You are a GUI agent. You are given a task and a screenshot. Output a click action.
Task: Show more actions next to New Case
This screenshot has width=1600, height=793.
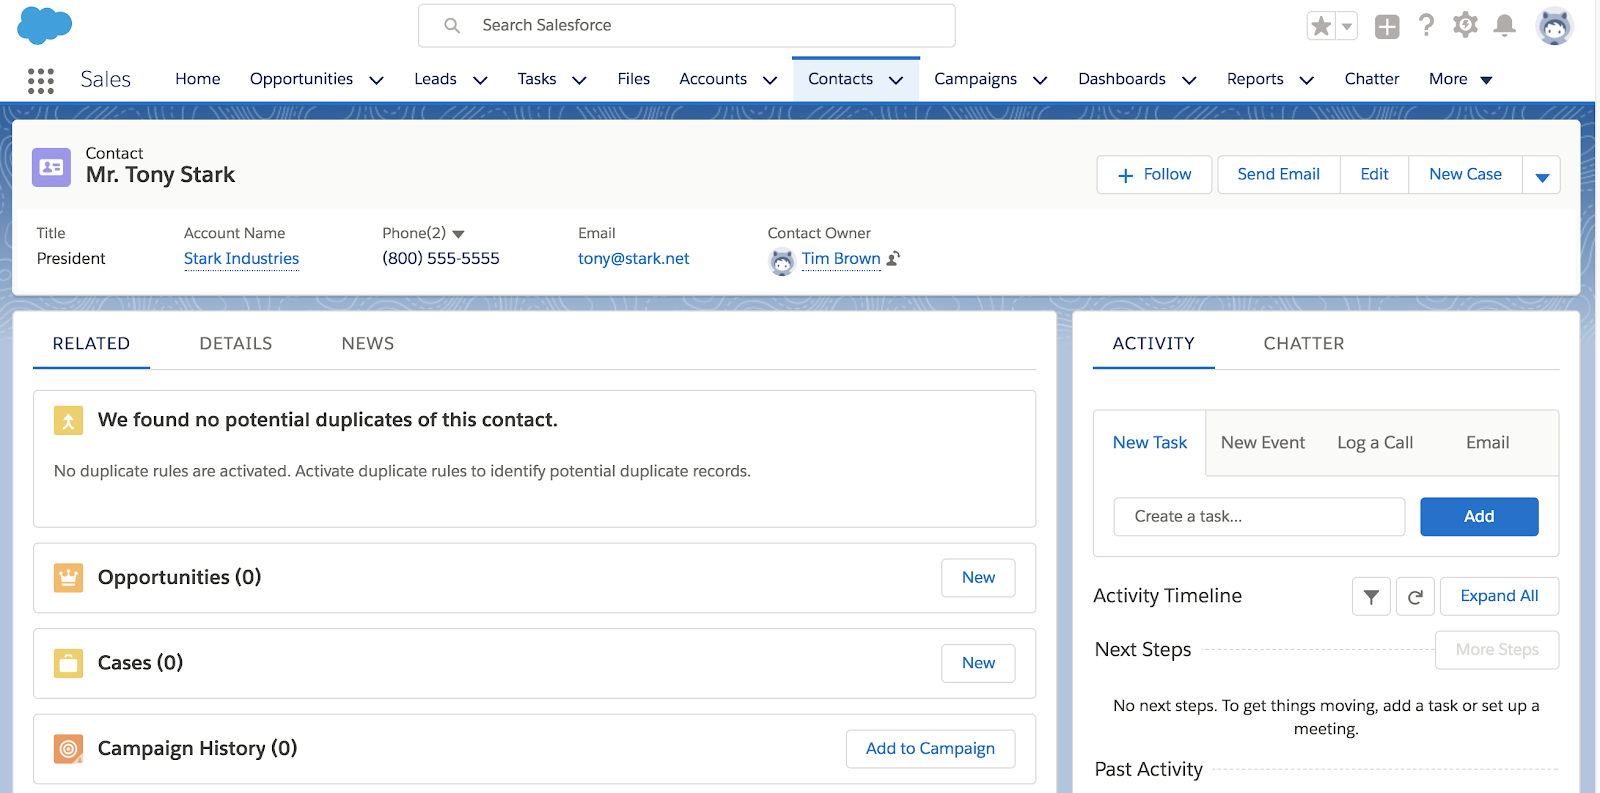pos(1541,176)
